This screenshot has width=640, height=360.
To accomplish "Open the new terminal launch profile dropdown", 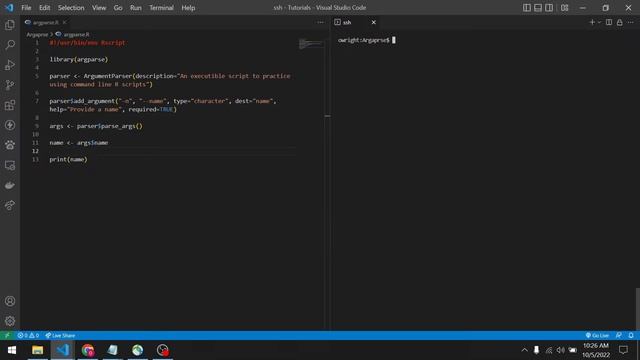I will point(599,22).
